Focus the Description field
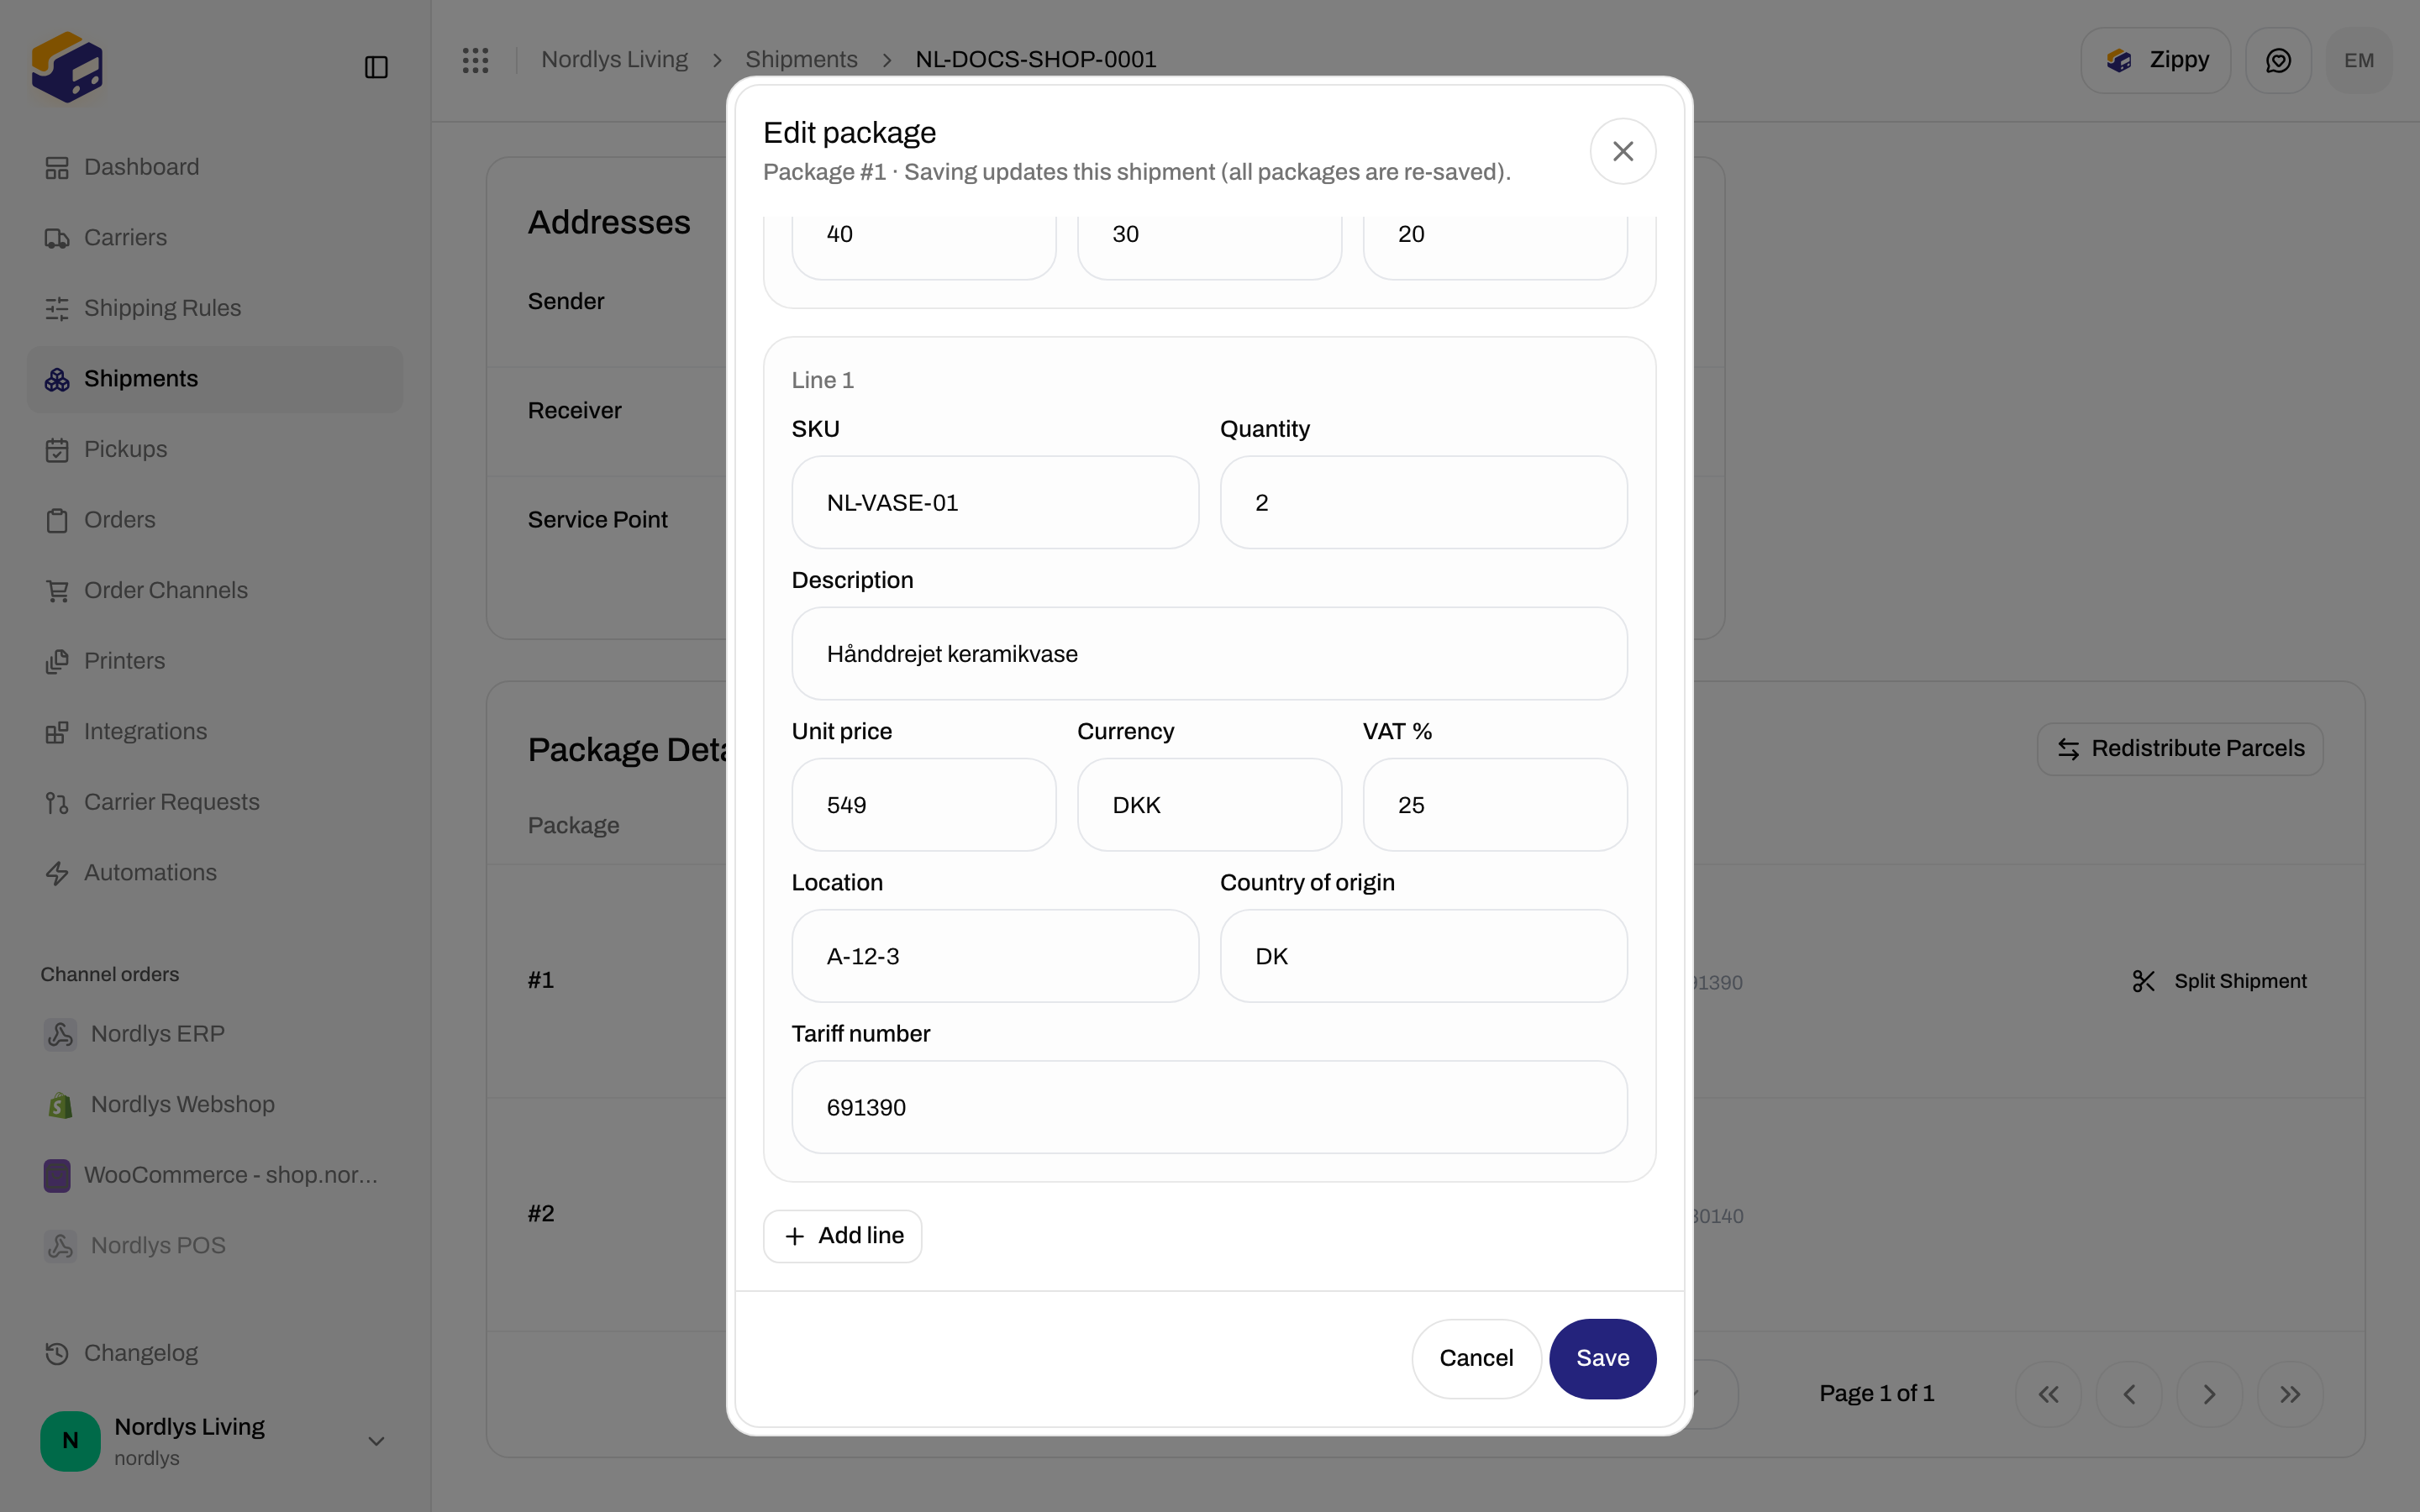Image resolution: width=2420 pixels, height=1512 pixels. [1209, 654]
